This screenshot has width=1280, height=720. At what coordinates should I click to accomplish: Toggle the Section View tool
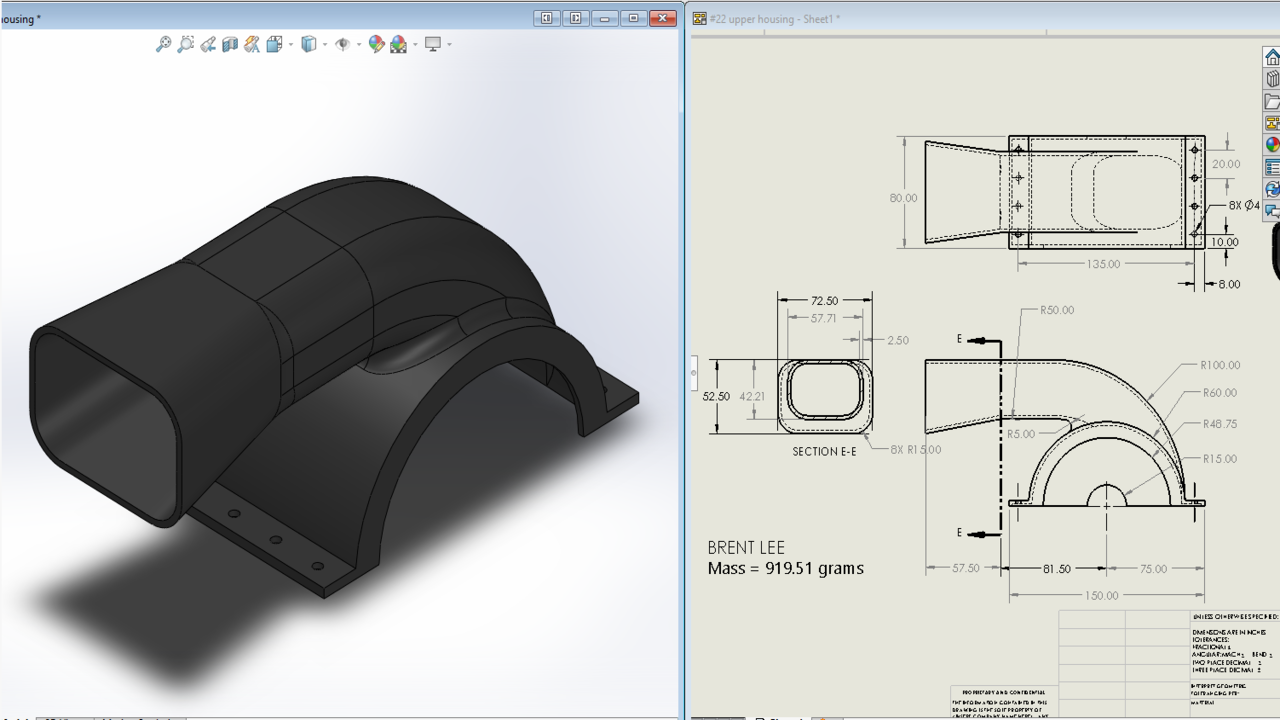click(x=230, y=44)
